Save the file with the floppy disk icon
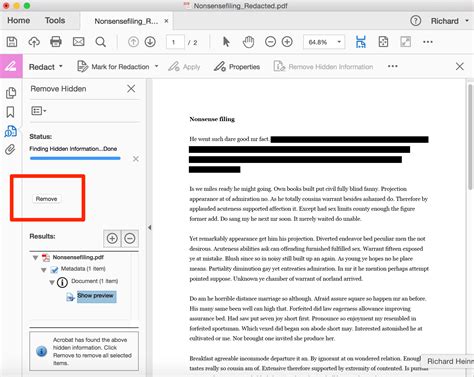 pyautogui.click(x=12, y=42)
